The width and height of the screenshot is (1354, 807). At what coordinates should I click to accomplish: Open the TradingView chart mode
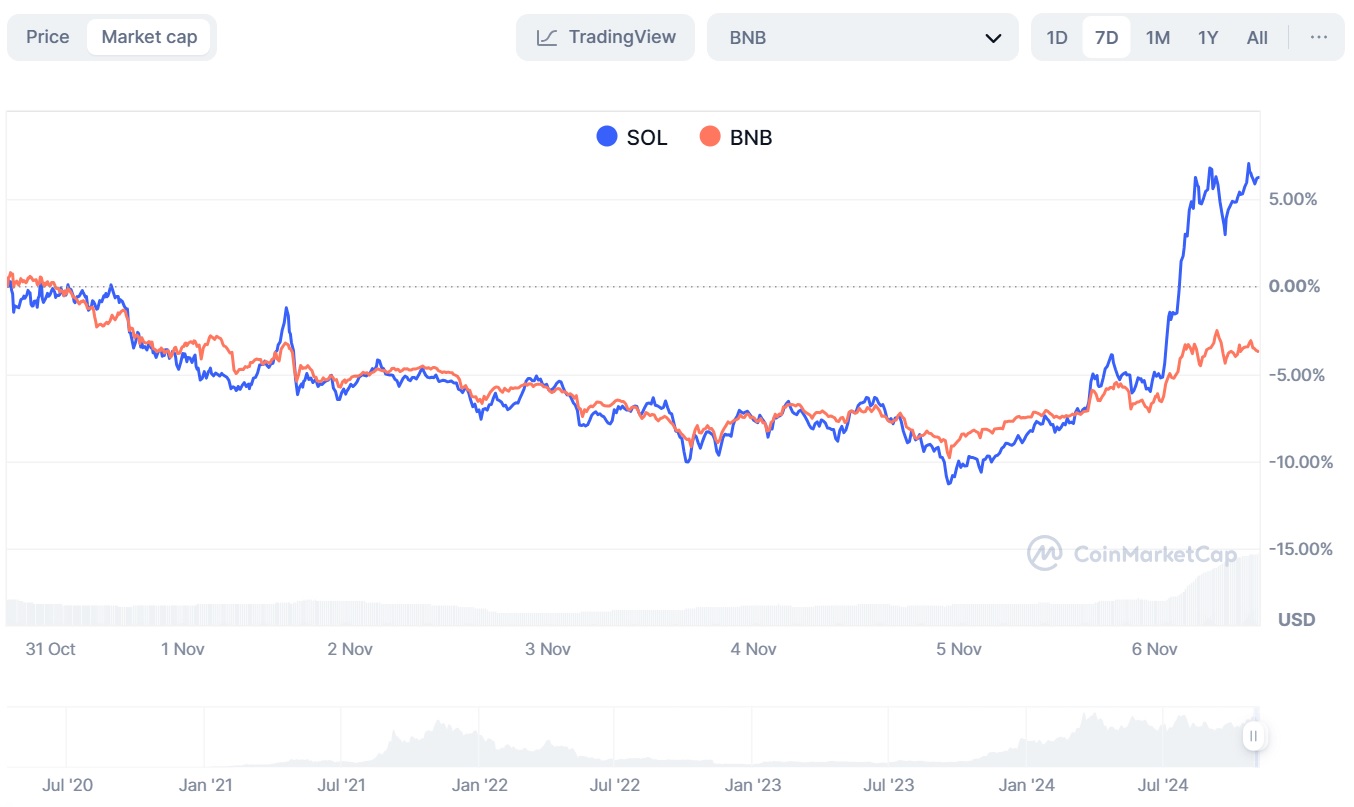605,37
